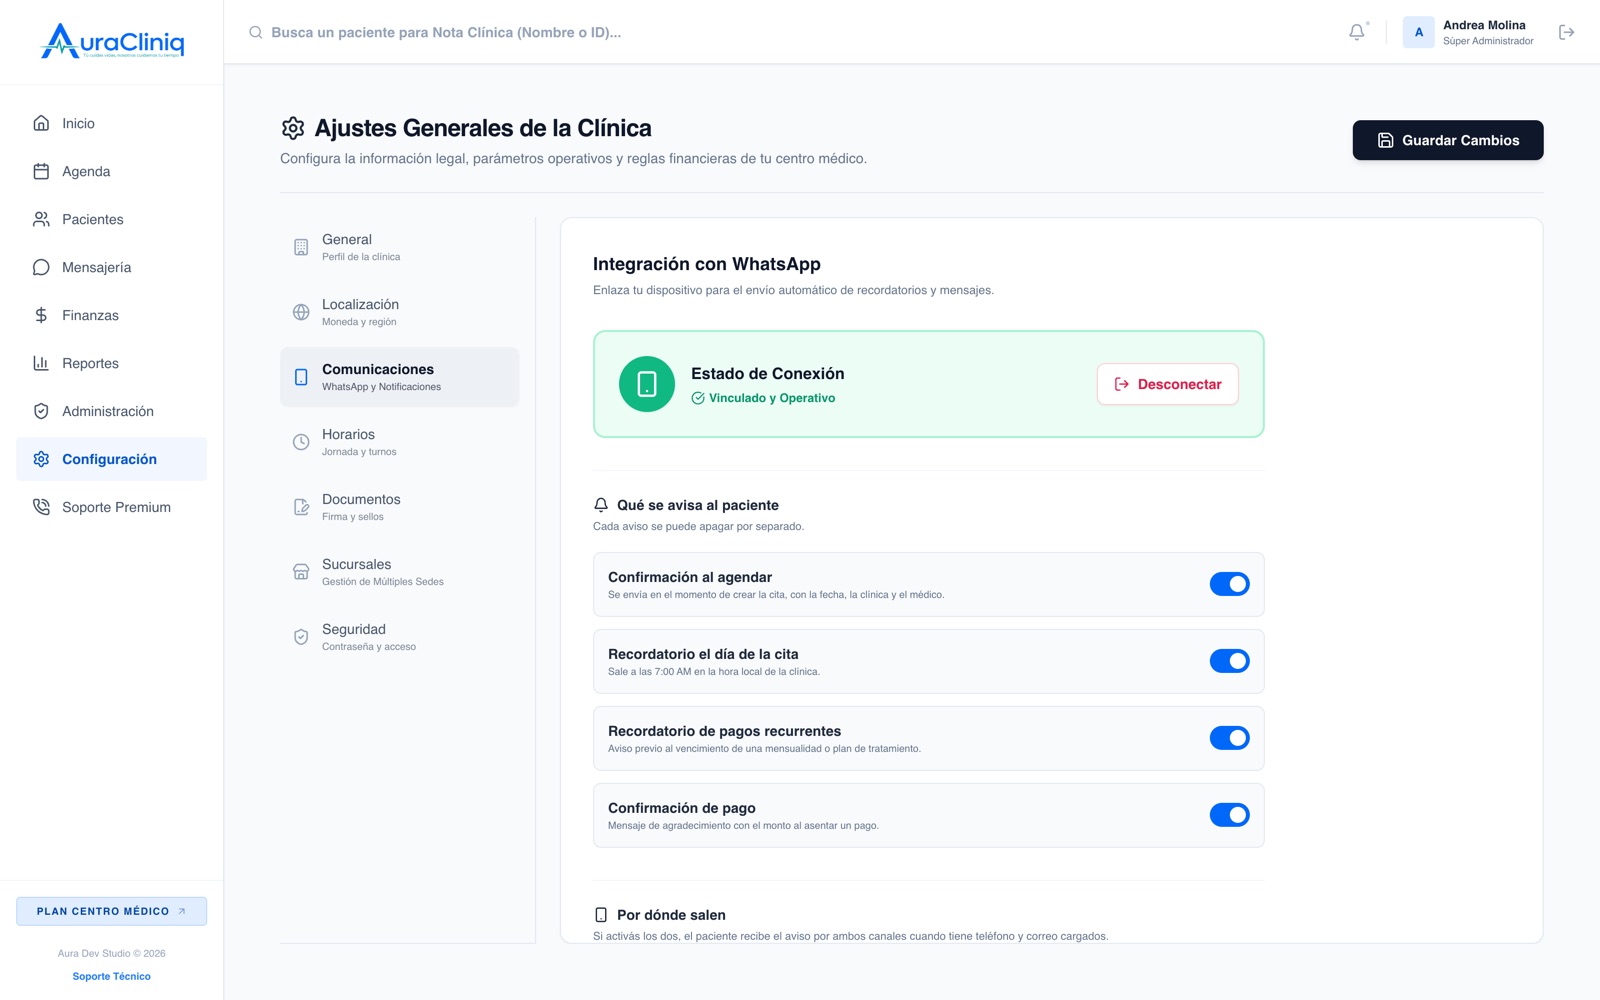
Task: Click the logout icon beside Andrea Molina
Action: click(1567, 32)
